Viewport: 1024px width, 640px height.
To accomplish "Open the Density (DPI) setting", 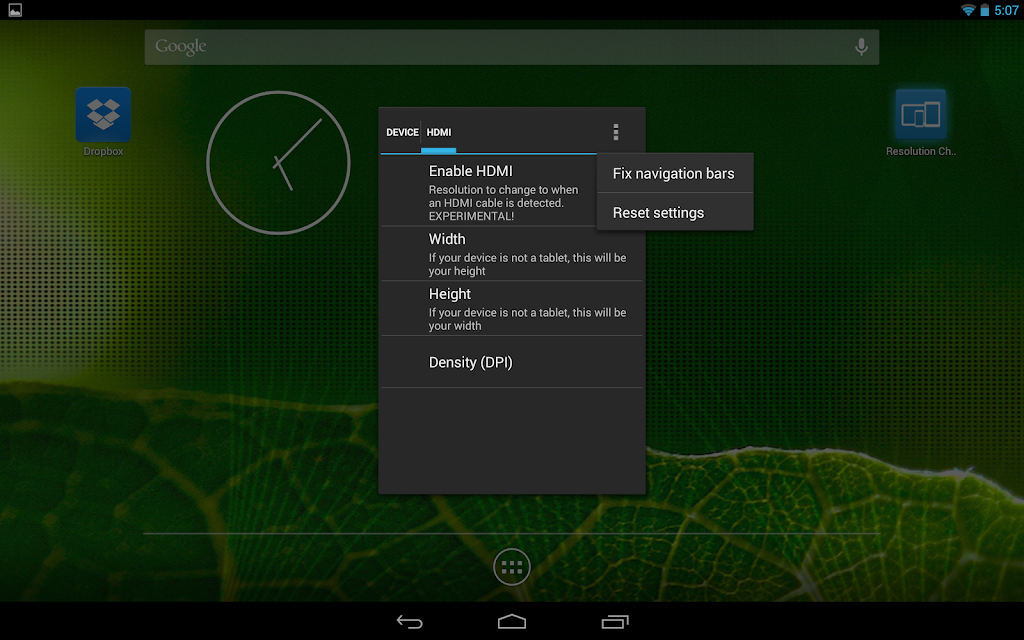I will [512, 362].
